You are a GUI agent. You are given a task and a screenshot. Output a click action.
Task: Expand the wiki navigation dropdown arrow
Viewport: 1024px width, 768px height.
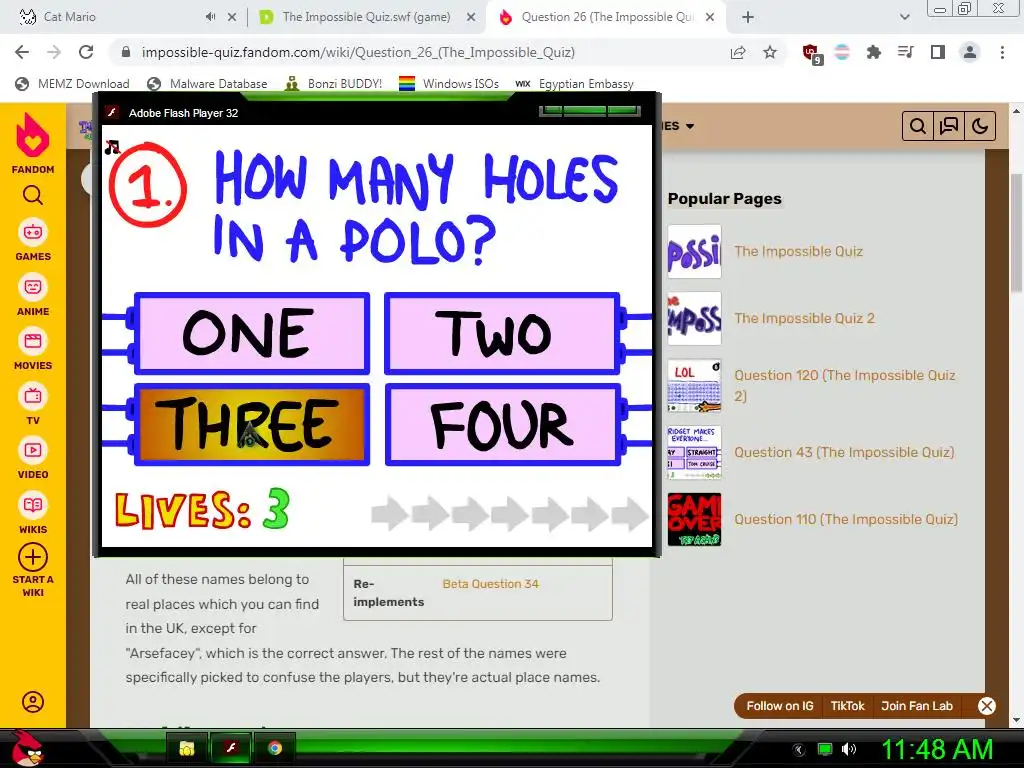tap(690, 126)
